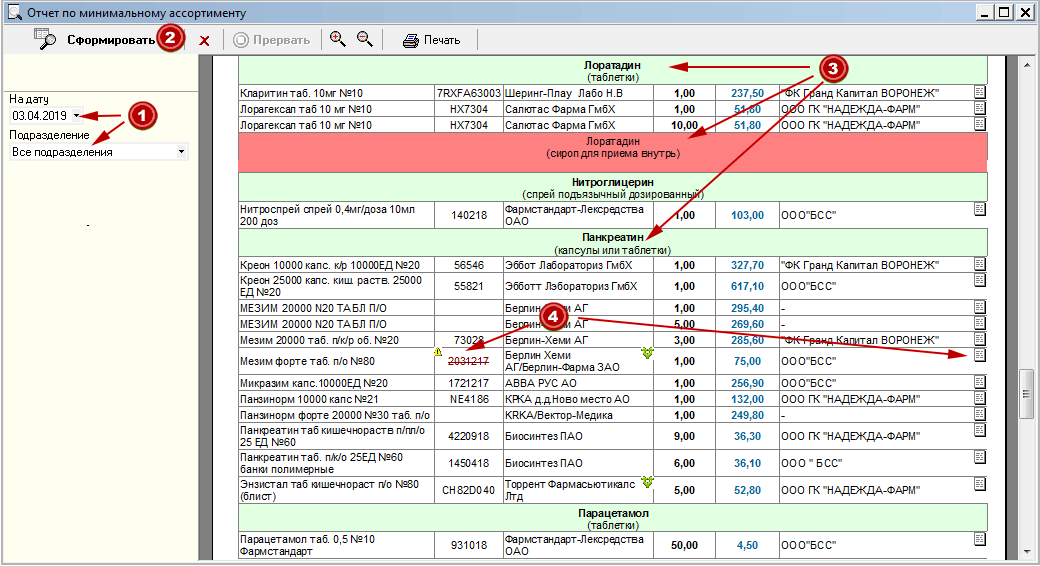Open document icon for Мезим 20000 №20 row

(x=980, y=338)
